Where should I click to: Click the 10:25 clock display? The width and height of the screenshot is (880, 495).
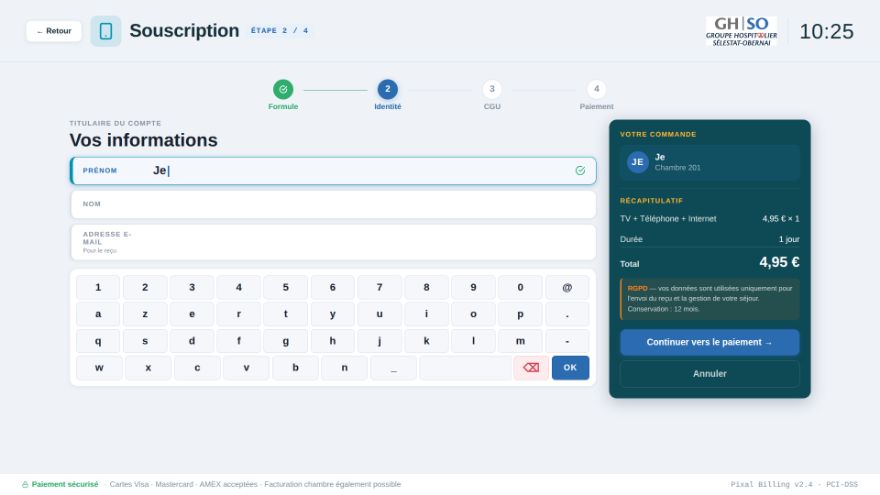pyautogui.click(x=826, y=31)
